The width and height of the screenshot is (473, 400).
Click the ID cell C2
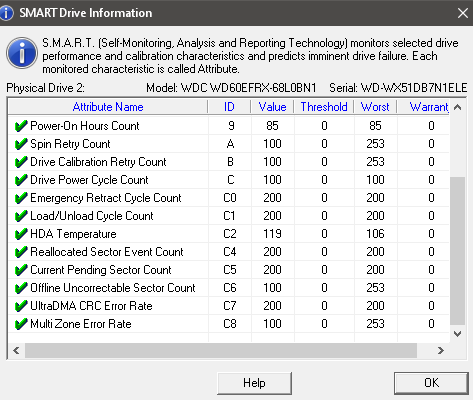pos(230,234)
